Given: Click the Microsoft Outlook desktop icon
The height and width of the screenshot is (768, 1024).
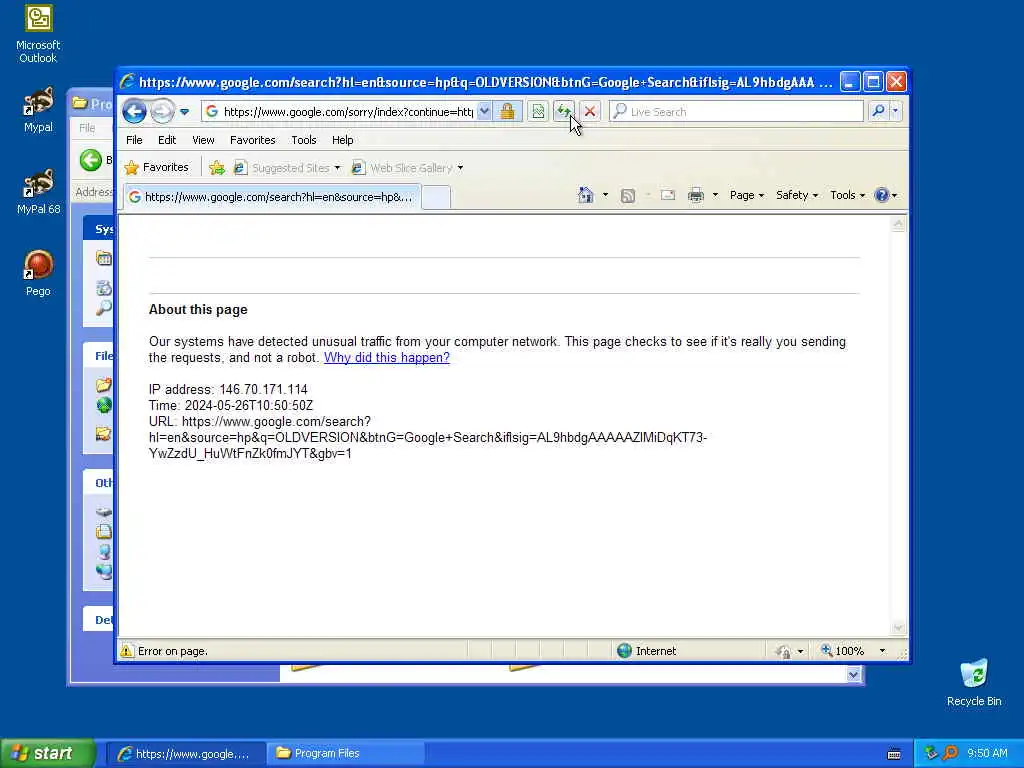Looking at the screenshot, I should point(39,34).
